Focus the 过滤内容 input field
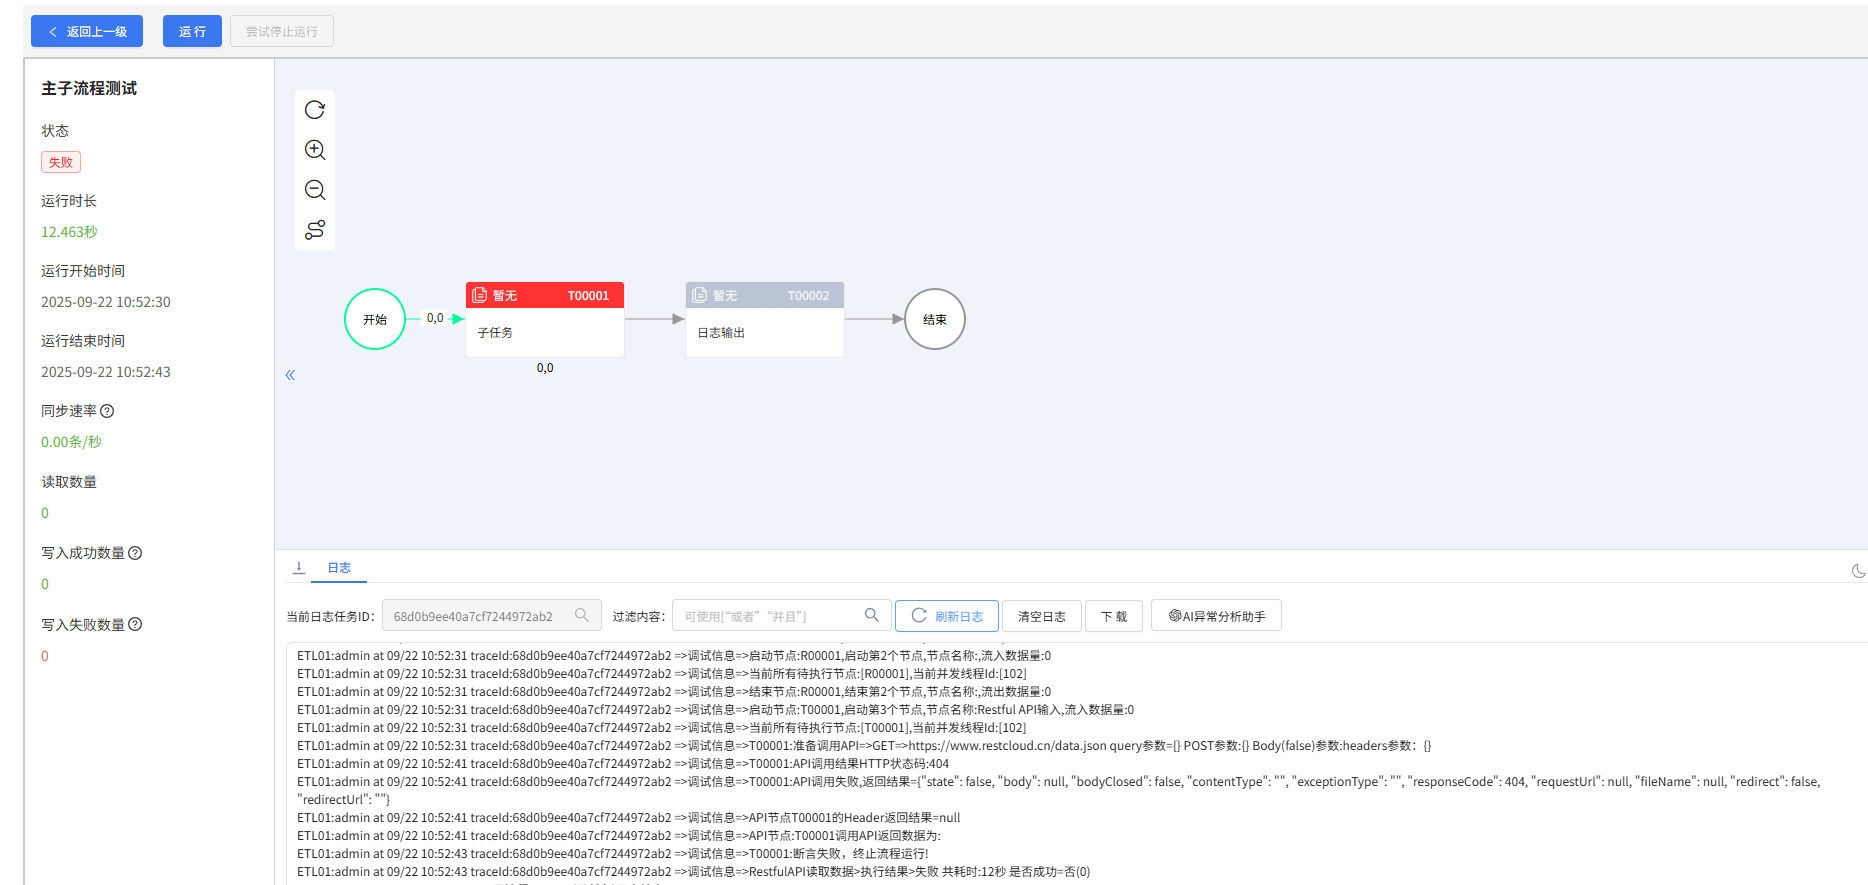 tap(780, 616)
